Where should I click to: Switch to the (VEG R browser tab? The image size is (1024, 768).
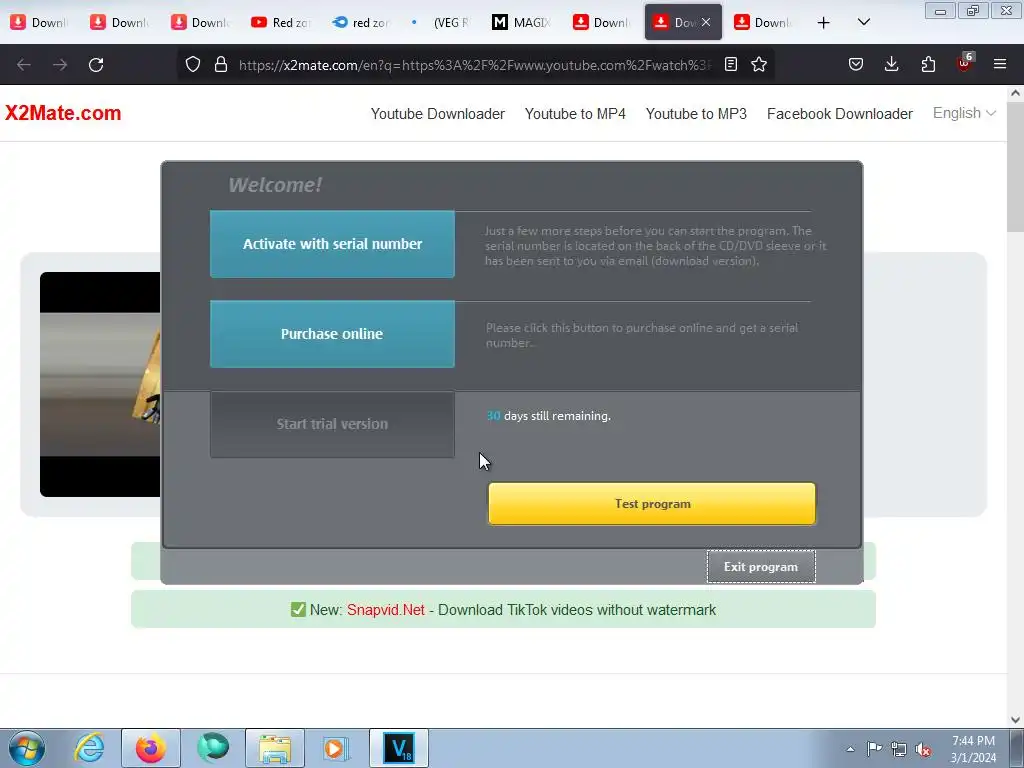441,22
